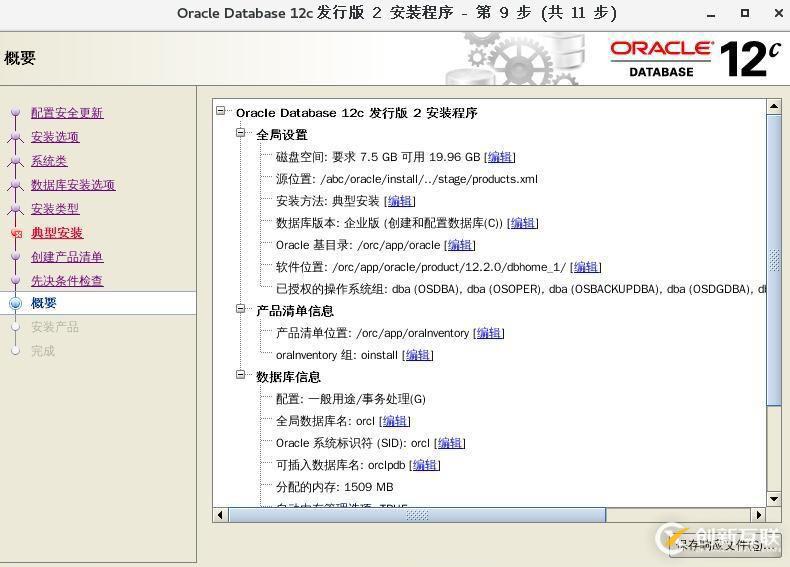The height and width of the screenshot is (567, 790).
Task: Collapse the 全局设置 section
Action: tap(241, 133)
